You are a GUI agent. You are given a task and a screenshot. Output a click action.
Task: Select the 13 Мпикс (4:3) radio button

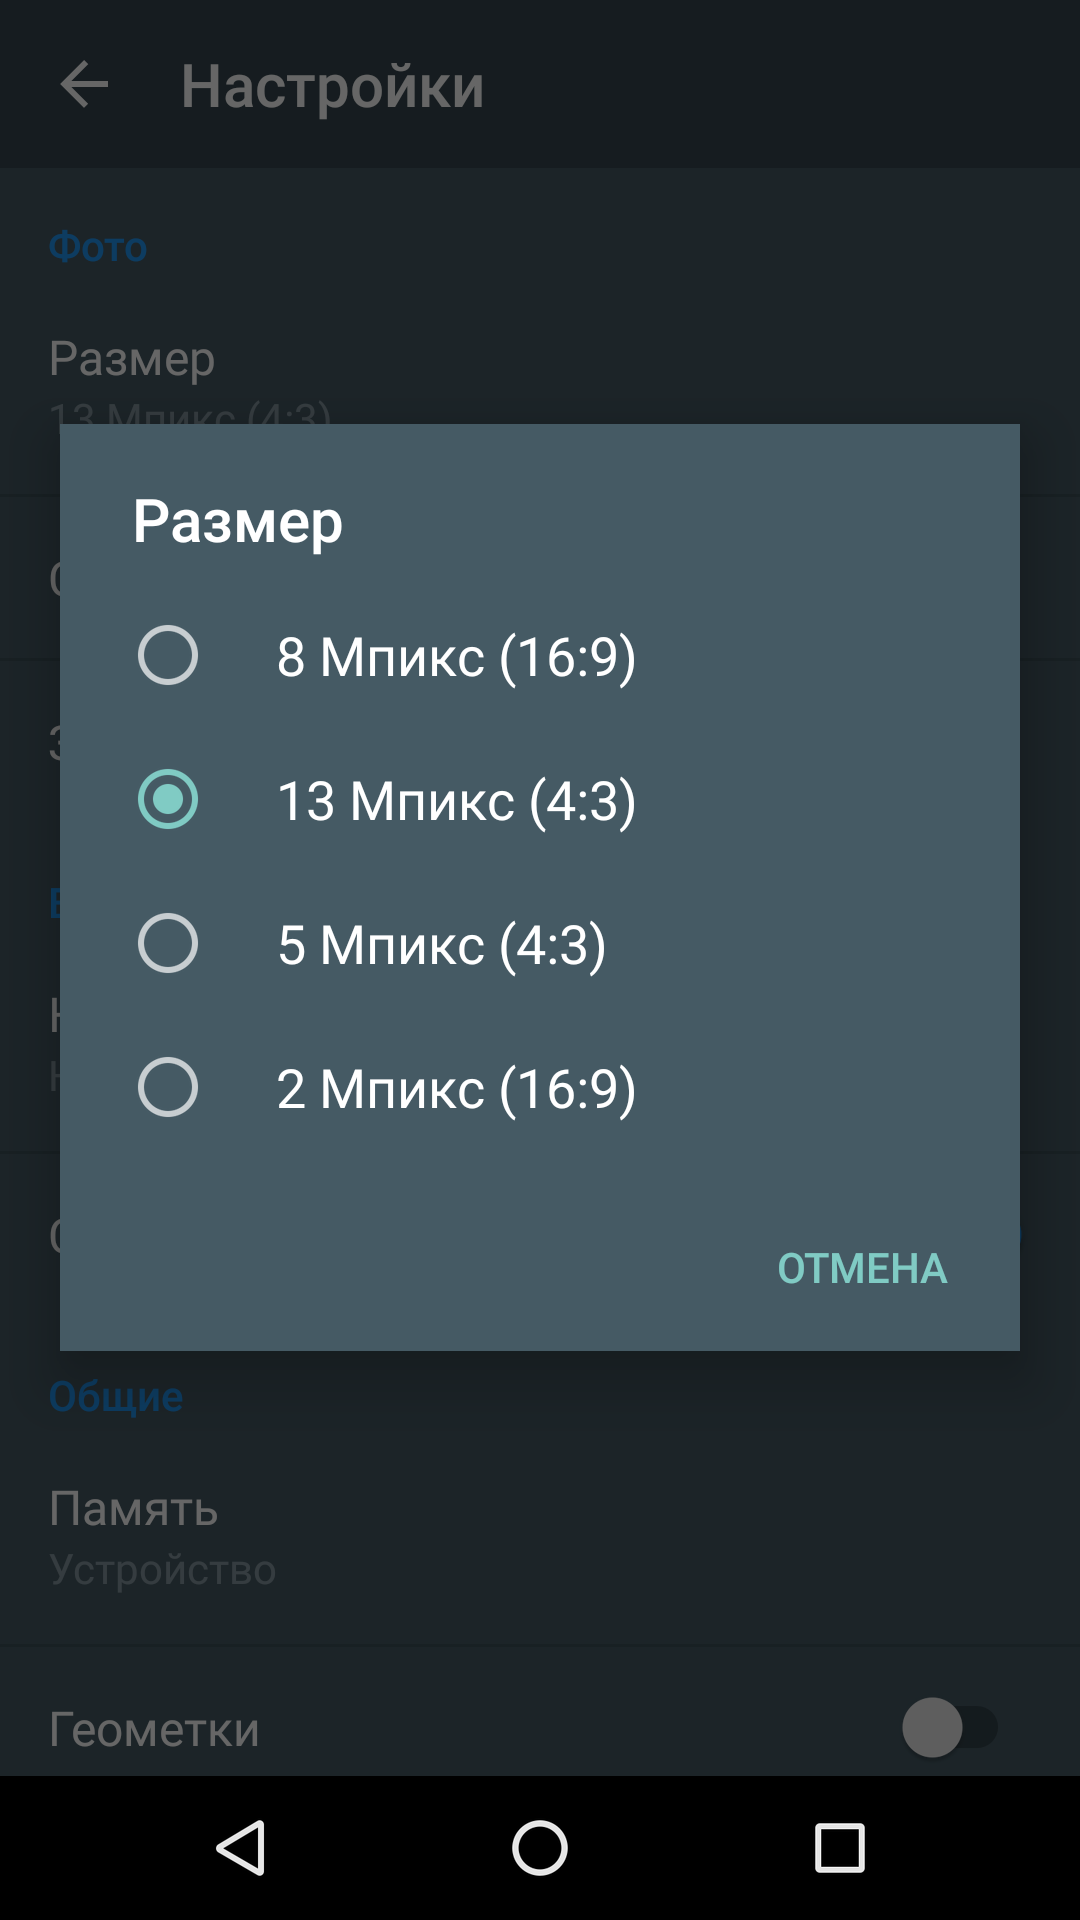(168, 799)
